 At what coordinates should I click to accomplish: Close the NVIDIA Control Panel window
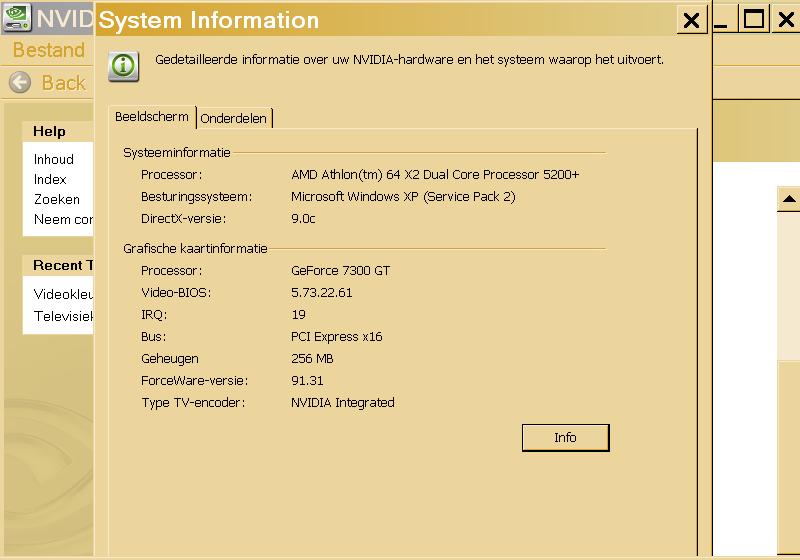tap(786, 19)
